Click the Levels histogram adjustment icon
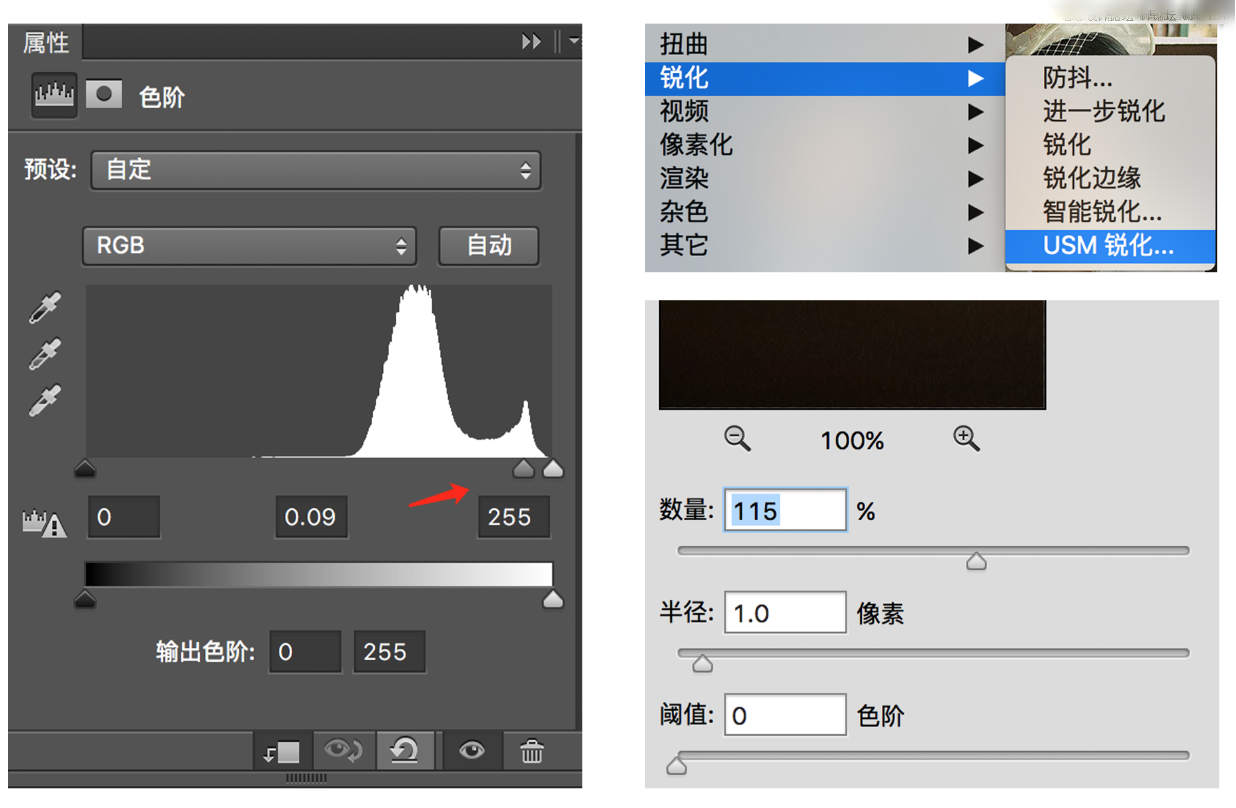The image size is (1236, 808). pyautogui.click(x=54, y=96)
